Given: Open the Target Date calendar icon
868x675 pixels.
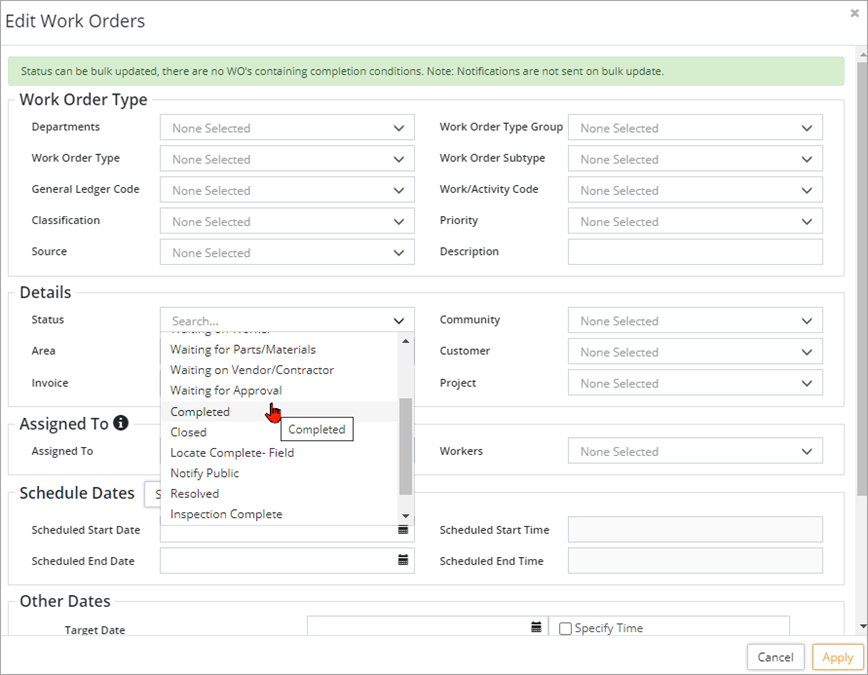Looking at the screenshot, I should pyautogui.click(x=536, y=627).
